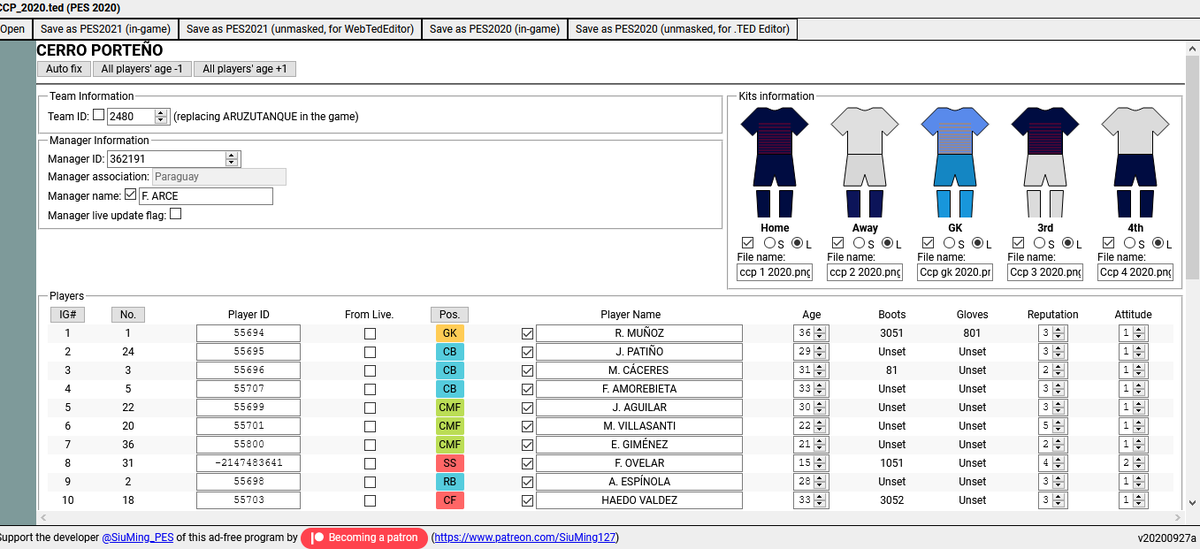Adjust reputation stepper for M. CÁCERES
Screen dimensions: 1200x549
pos(1058,370)
